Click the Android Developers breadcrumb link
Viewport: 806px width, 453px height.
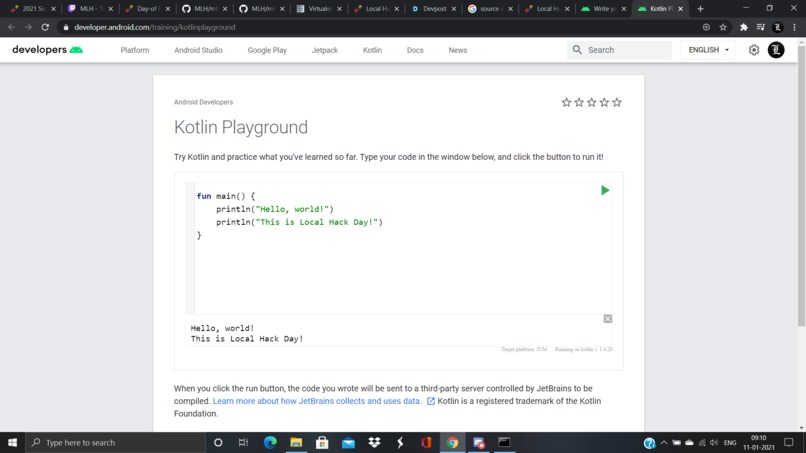204,102
